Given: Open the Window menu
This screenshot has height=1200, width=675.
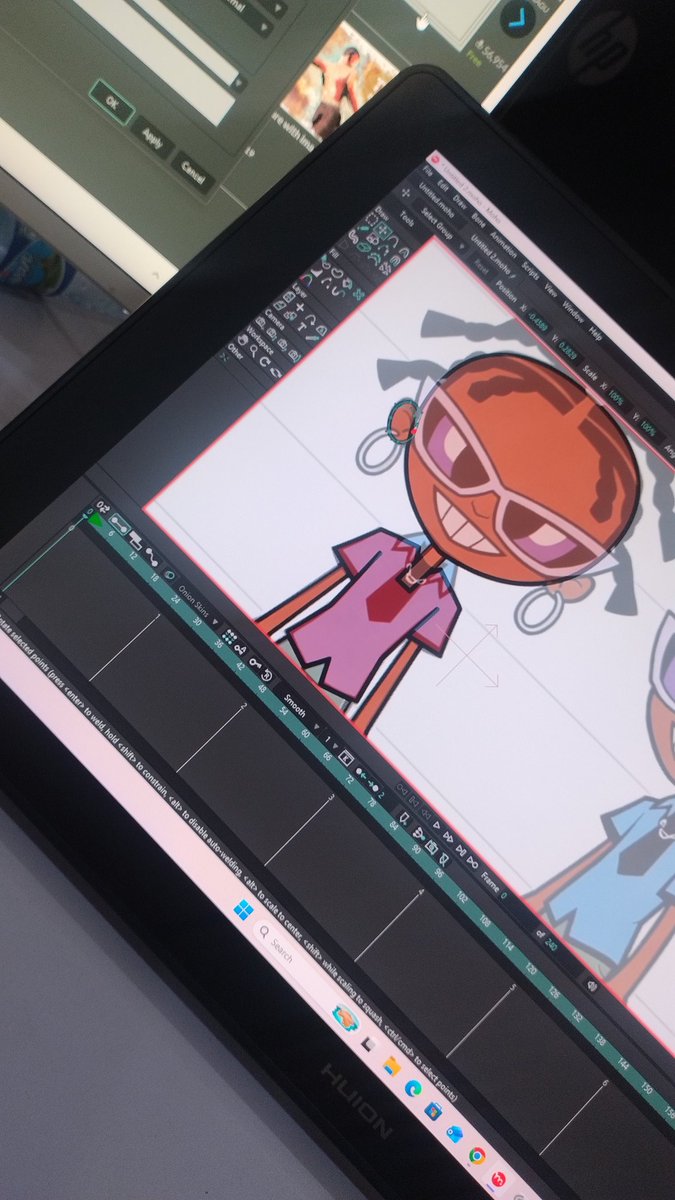Looking at the screenshot, I should 573,311.
